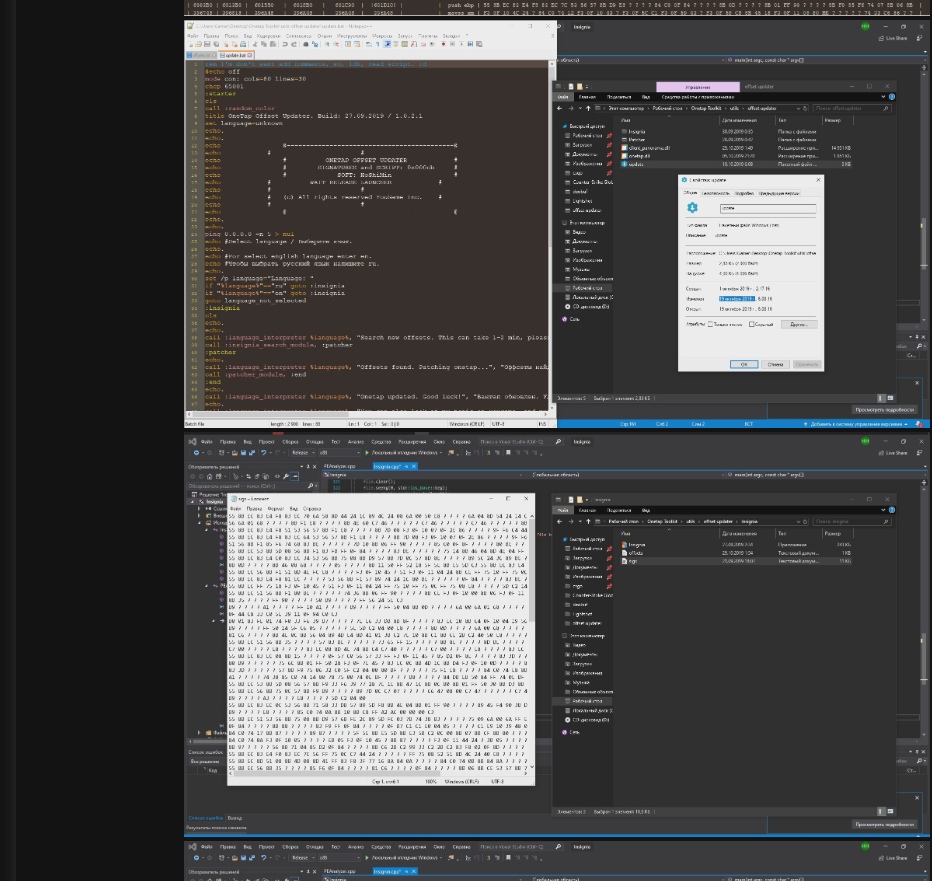This screenshot has width=932, height=881.
Task: Click the search box in offset updater Explorer
Action: click(851, 108)
